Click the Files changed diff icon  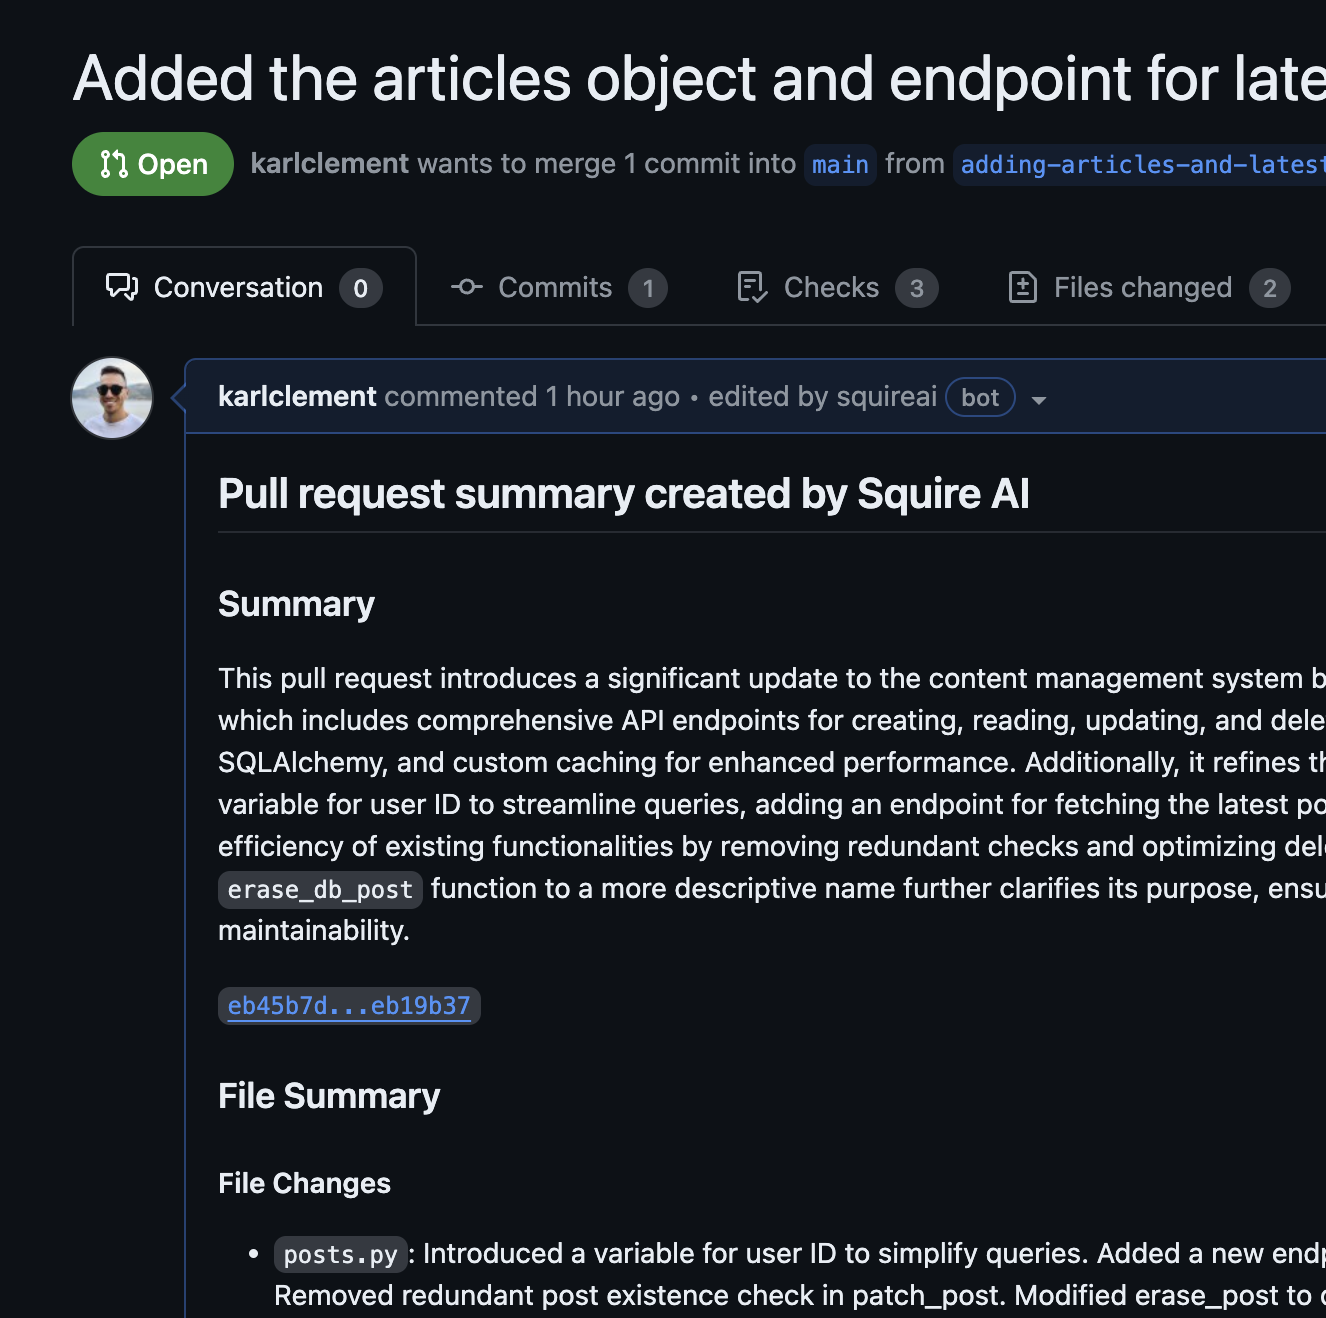click(x=1022, y=287)
